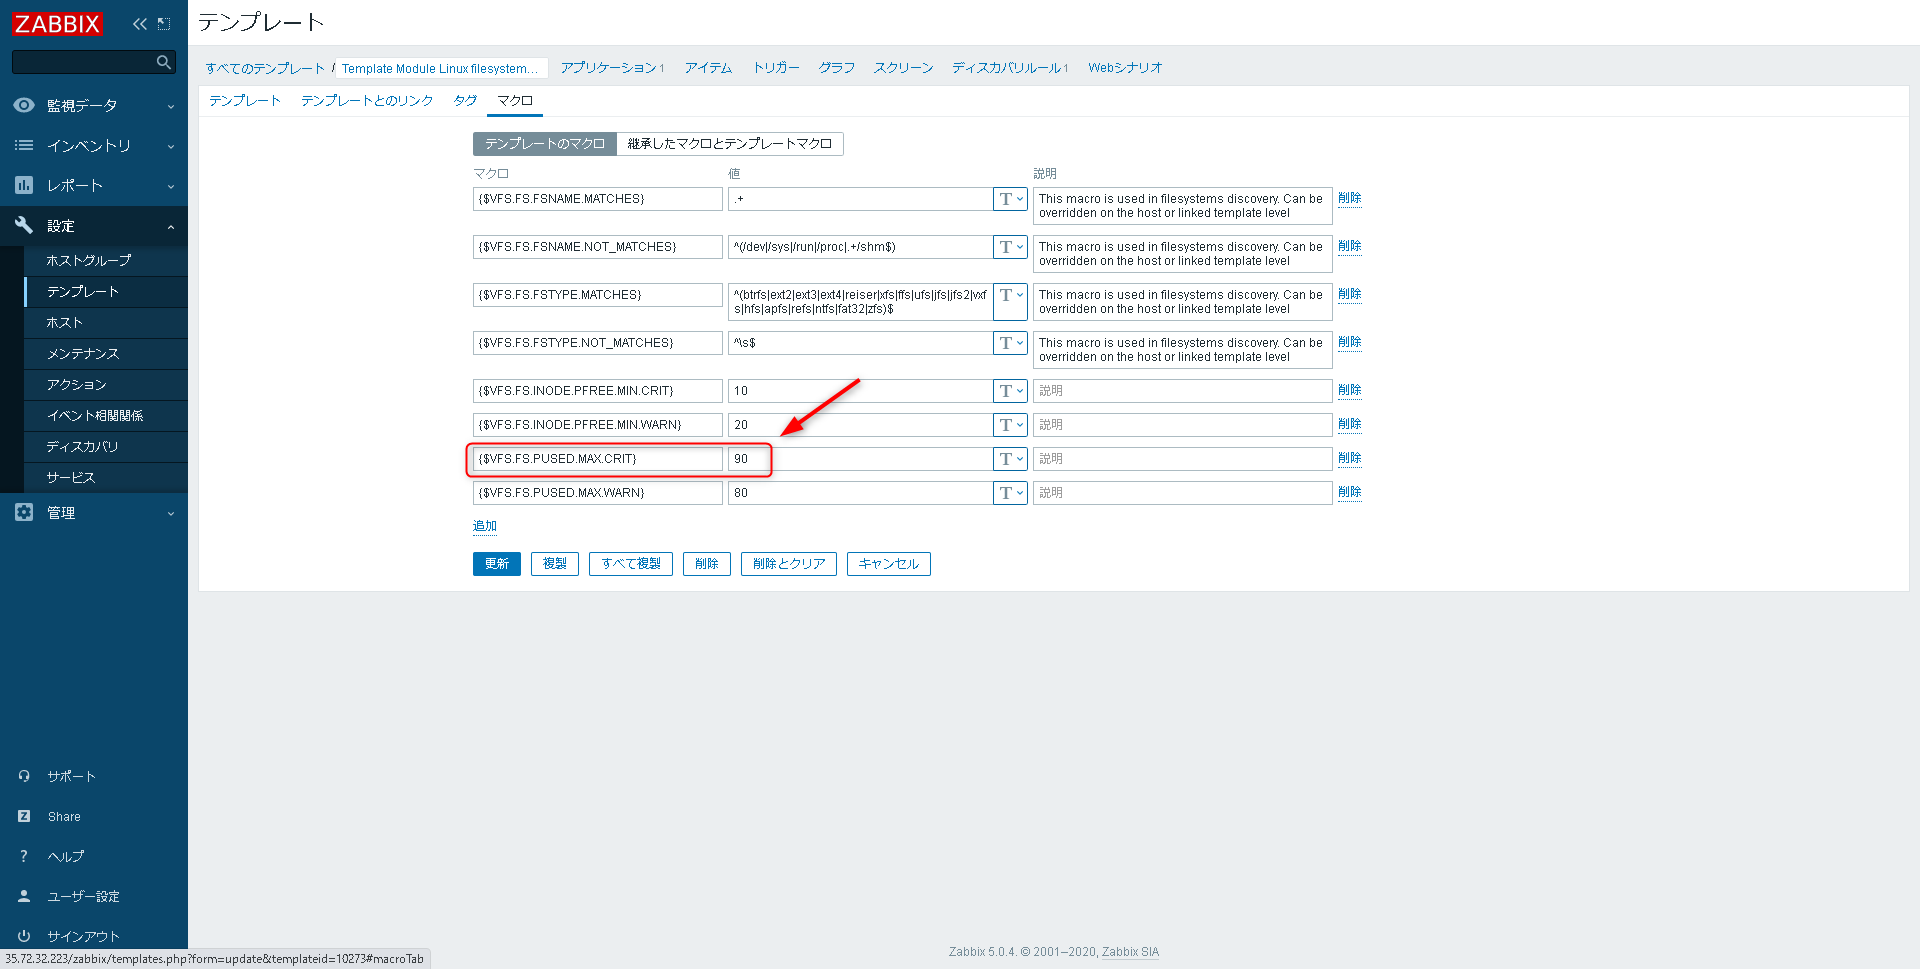Image resolution: width=1920 pixels, height=969 pixels.
Task: Click the headset icon for サポート
Action: click(x=24, y=776)
